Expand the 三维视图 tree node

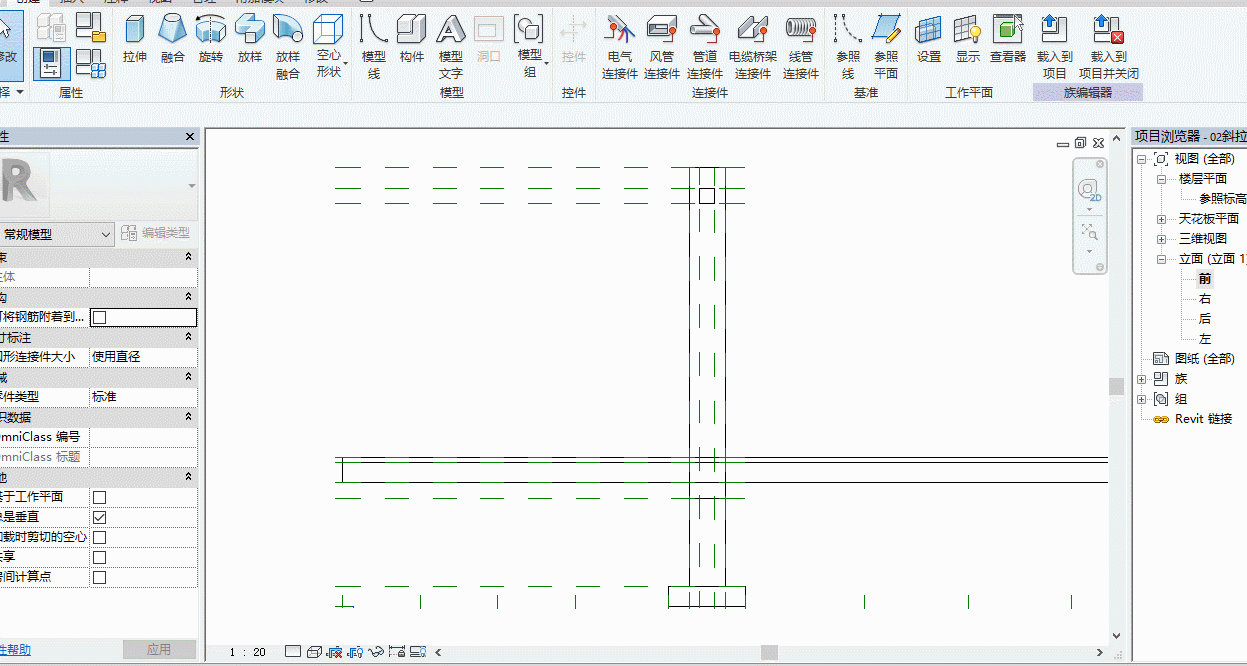(x=1161, y=239)
